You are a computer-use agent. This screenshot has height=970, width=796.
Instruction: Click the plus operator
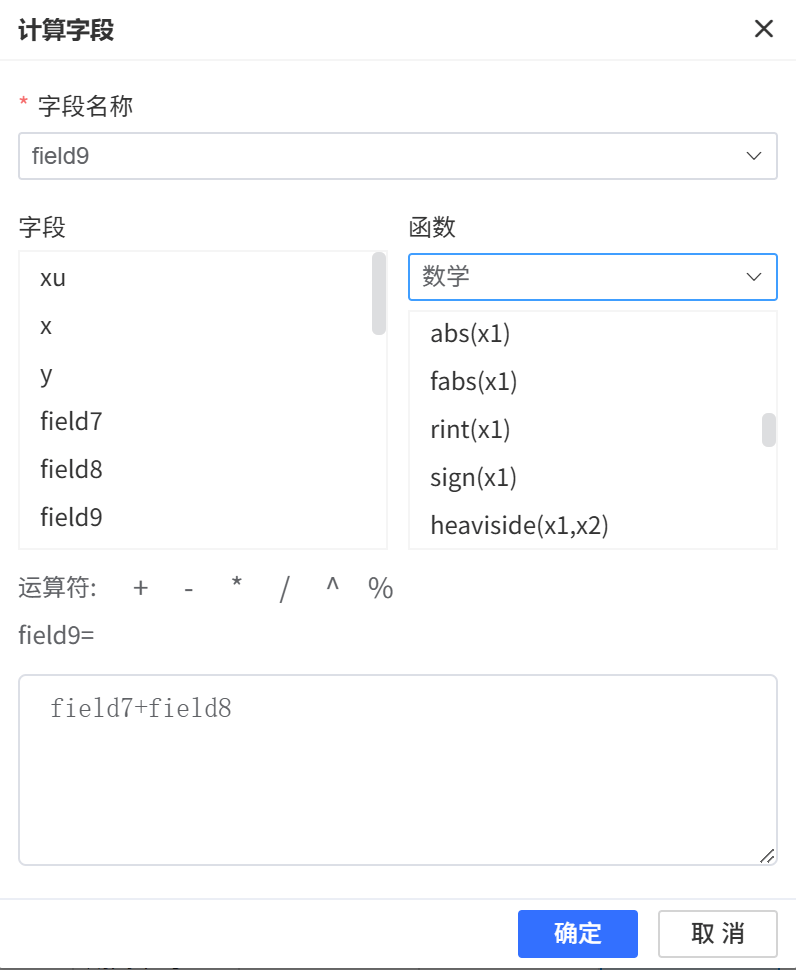pyautogui.click(x=140, y=589)
